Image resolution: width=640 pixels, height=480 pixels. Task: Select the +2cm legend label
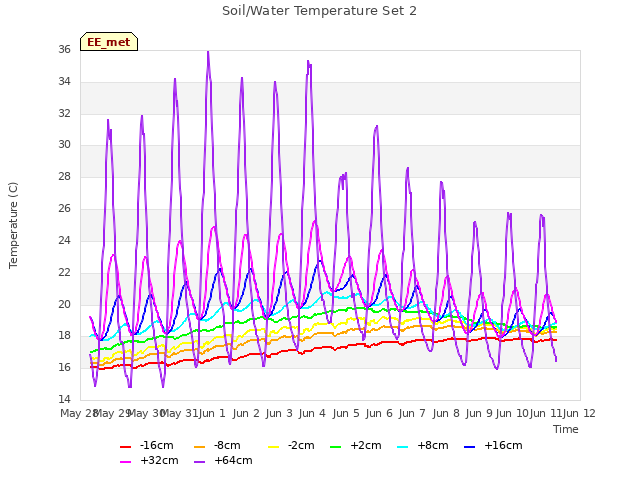[x=366, y=445]
